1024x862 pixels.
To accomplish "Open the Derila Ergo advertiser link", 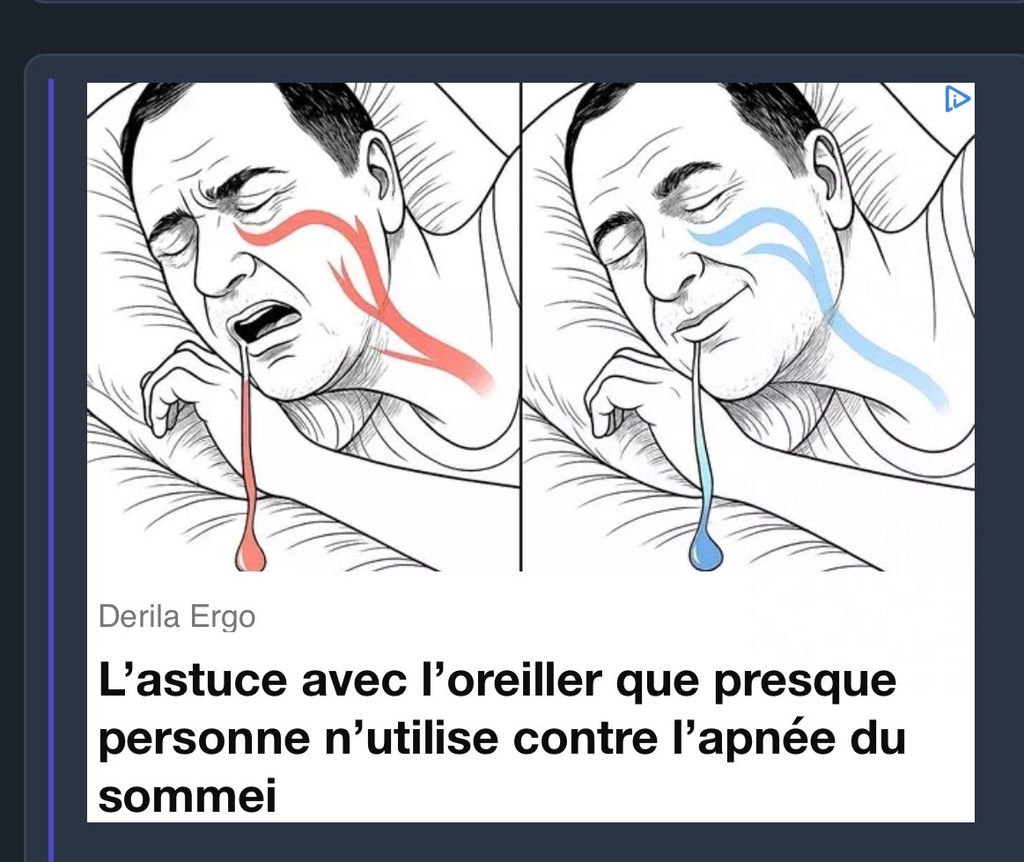I will point(176,616).
